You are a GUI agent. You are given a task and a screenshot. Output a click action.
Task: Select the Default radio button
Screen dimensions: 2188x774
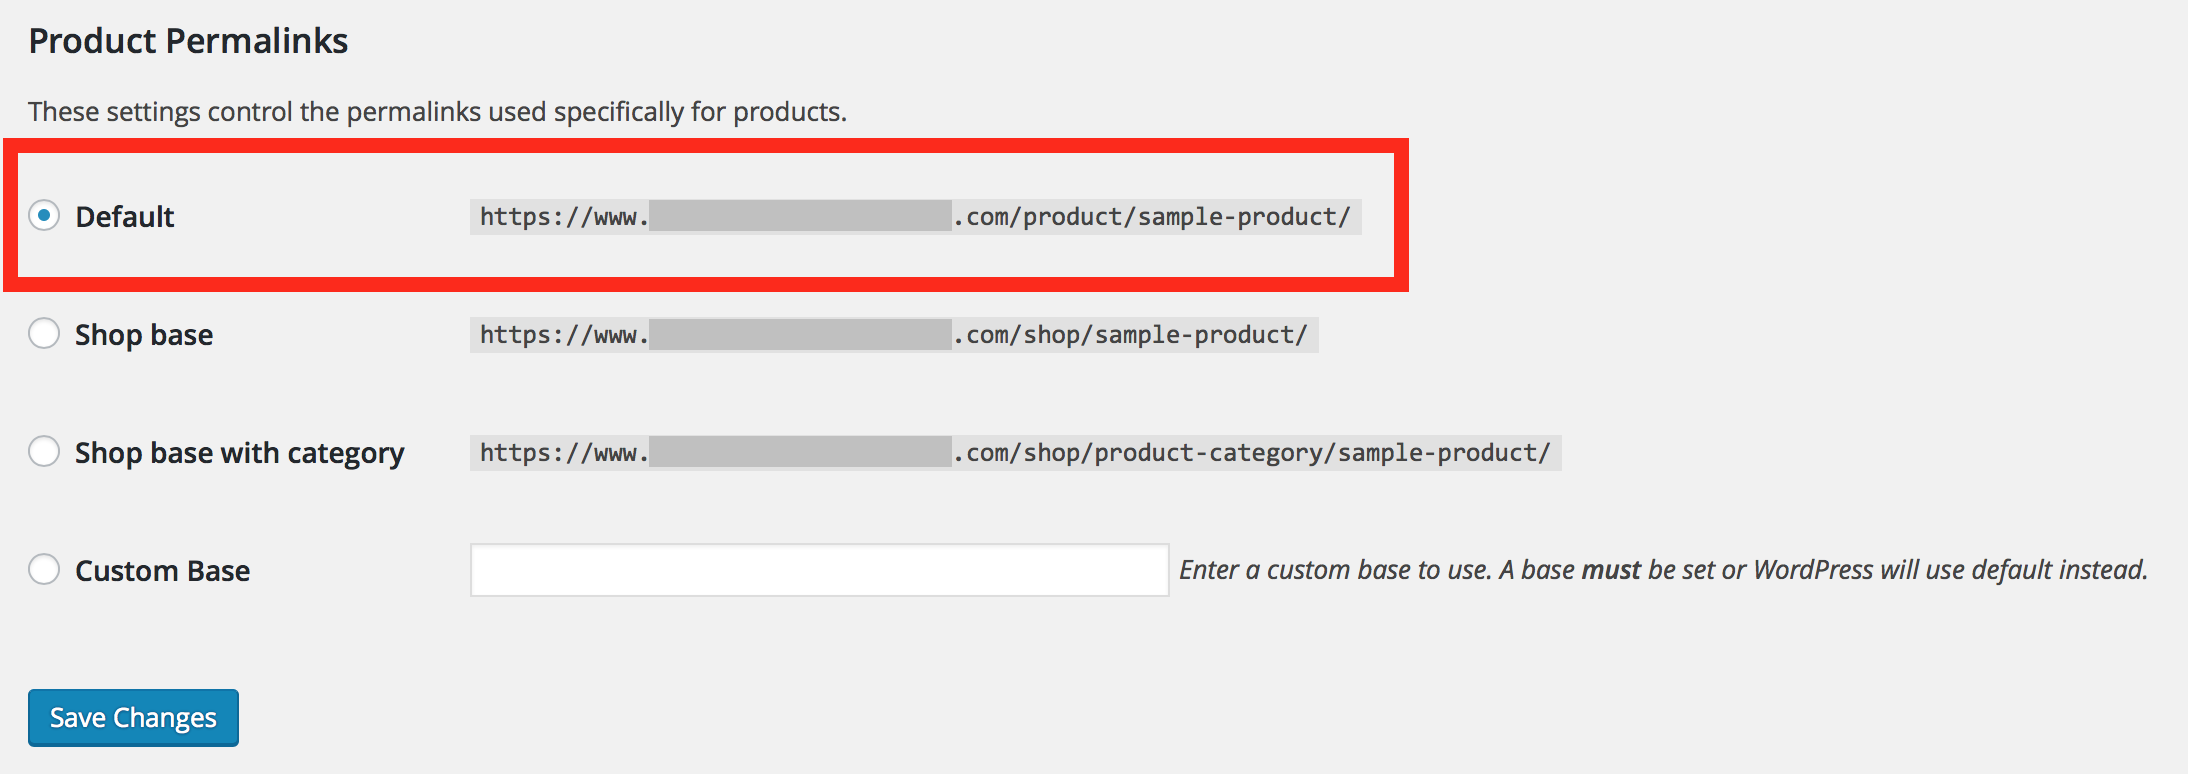coord(44,216)
